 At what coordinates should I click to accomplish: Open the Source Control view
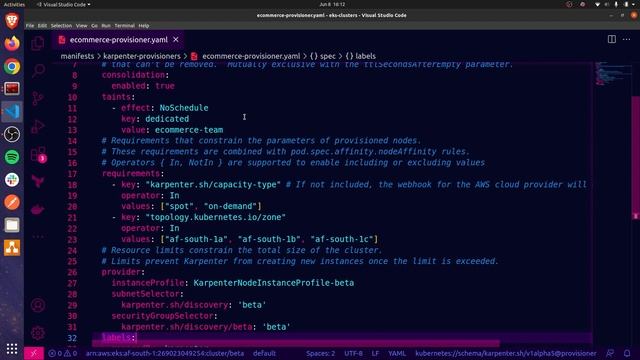(38, 98)
